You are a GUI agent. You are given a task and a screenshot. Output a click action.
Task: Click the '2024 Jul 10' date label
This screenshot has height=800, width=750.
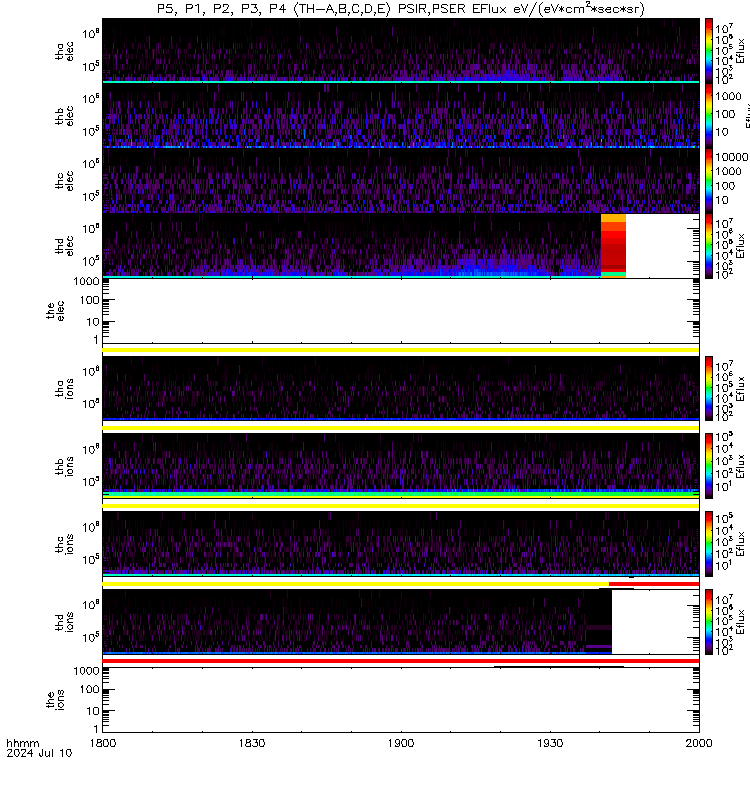39,753
